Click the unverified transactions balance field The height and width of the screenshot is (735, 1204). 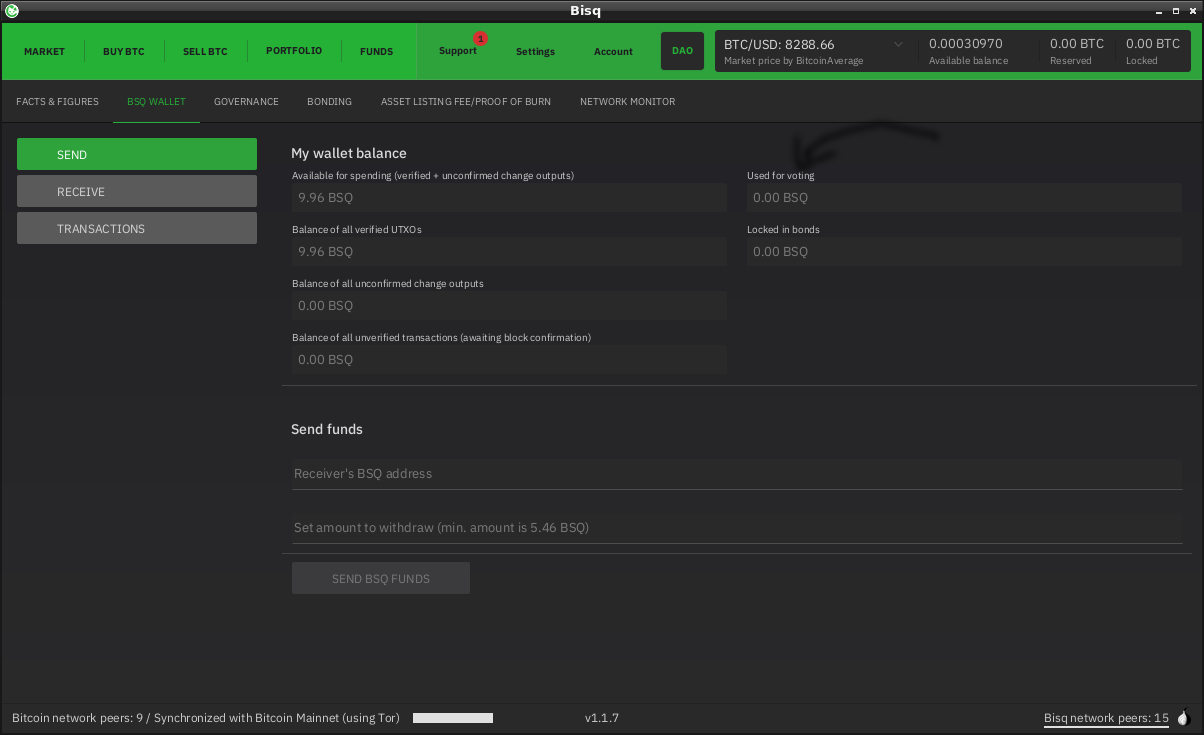(x=509, y=360)
